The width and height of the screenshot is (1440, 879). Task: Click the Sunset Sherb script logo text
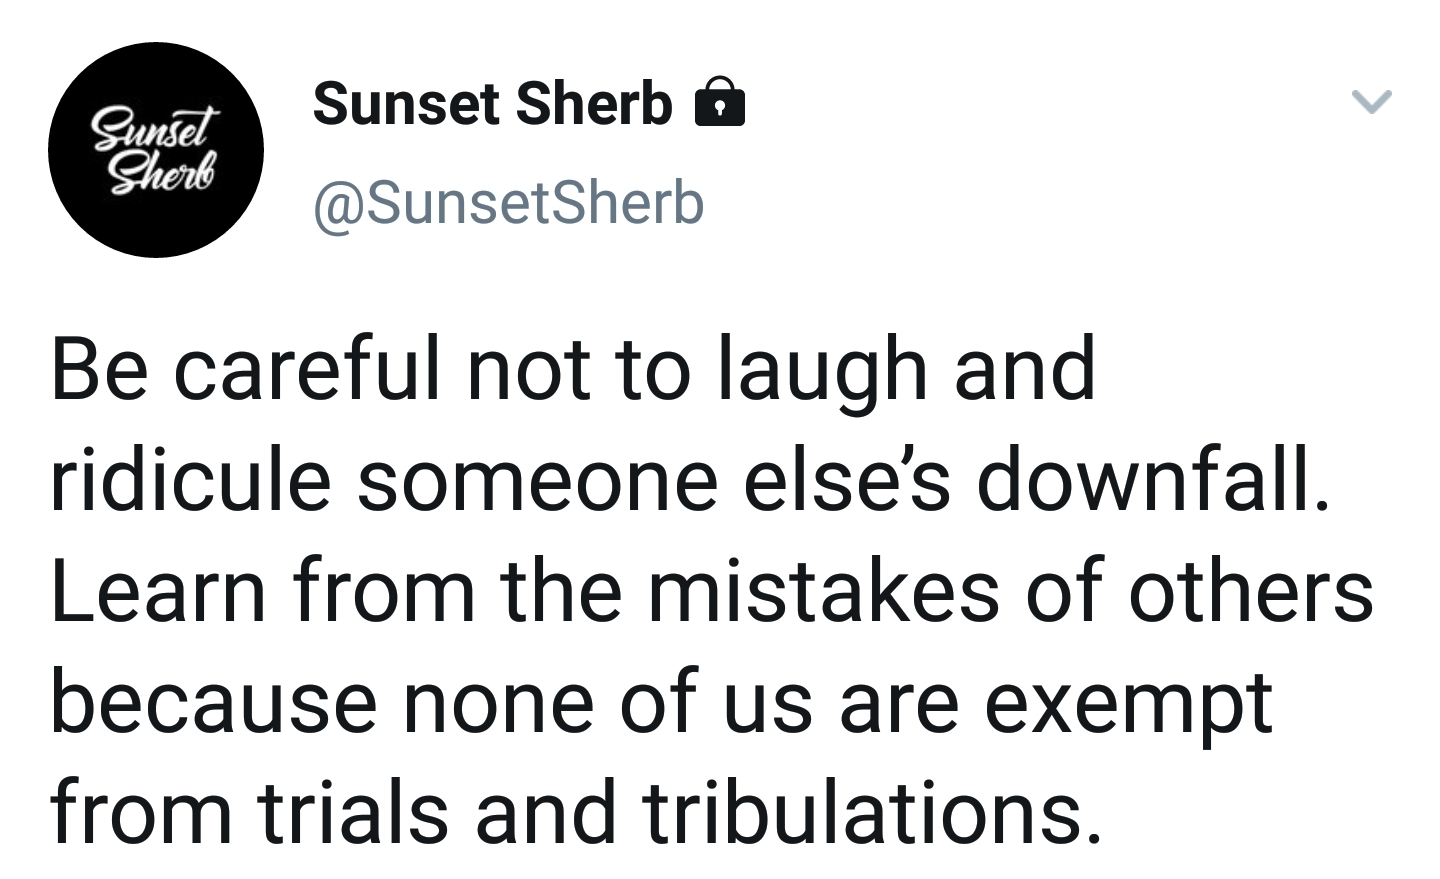pos(154,150)
